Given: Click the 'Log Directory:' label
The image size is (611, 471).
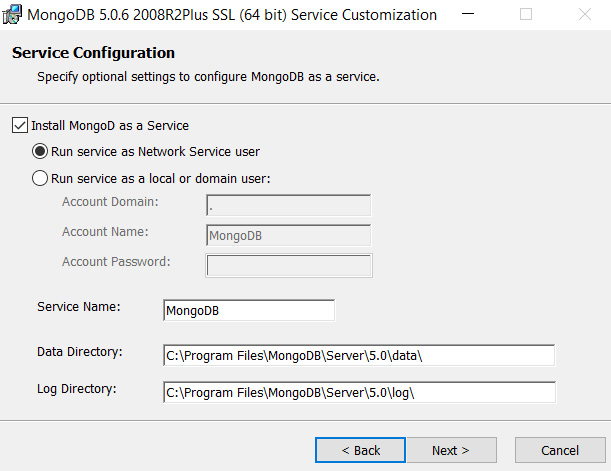Looking at the screenshot, I should [77, 389].
